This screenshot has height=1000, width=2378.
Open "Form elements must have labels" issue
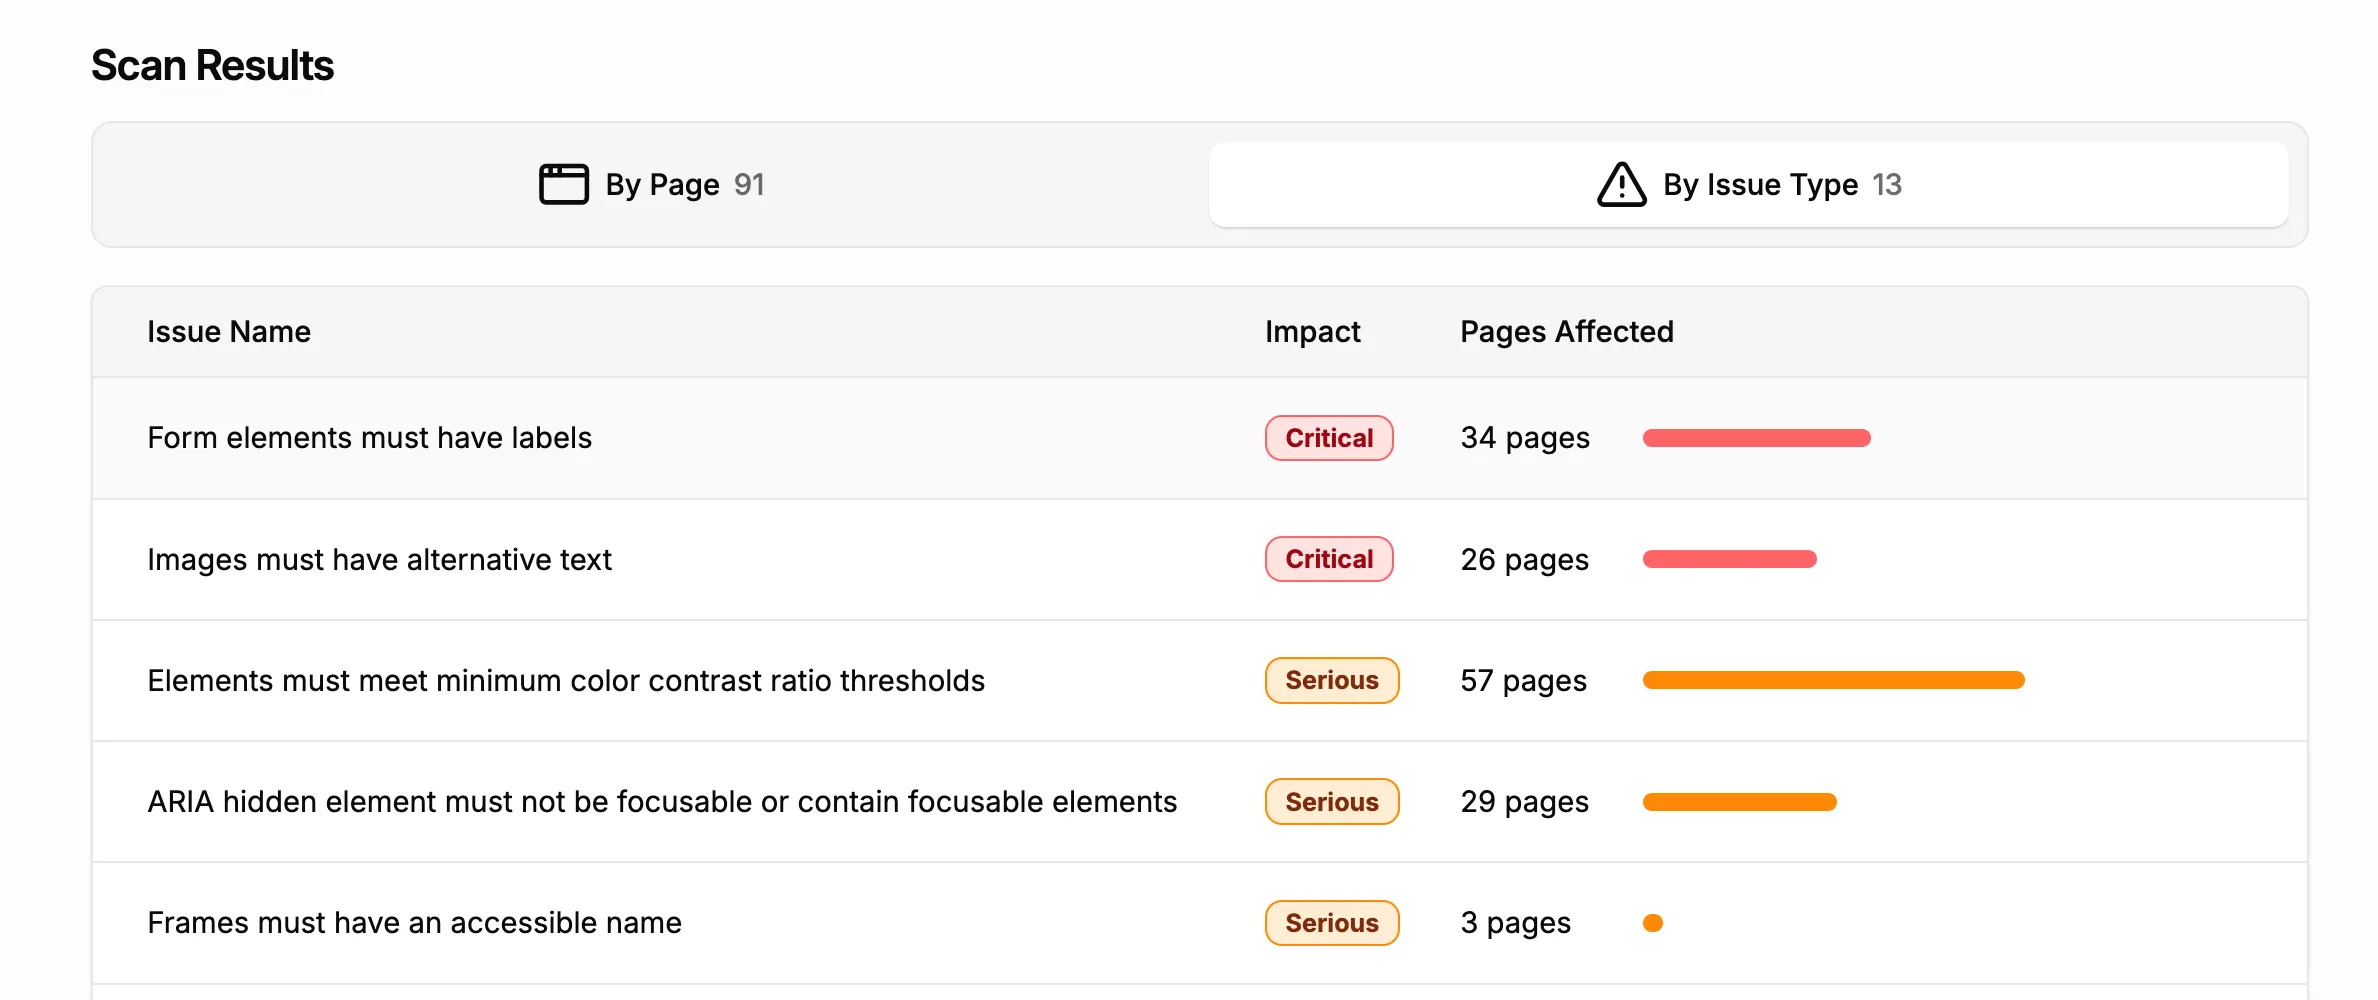pyautogui.click(x=369, y=438)
